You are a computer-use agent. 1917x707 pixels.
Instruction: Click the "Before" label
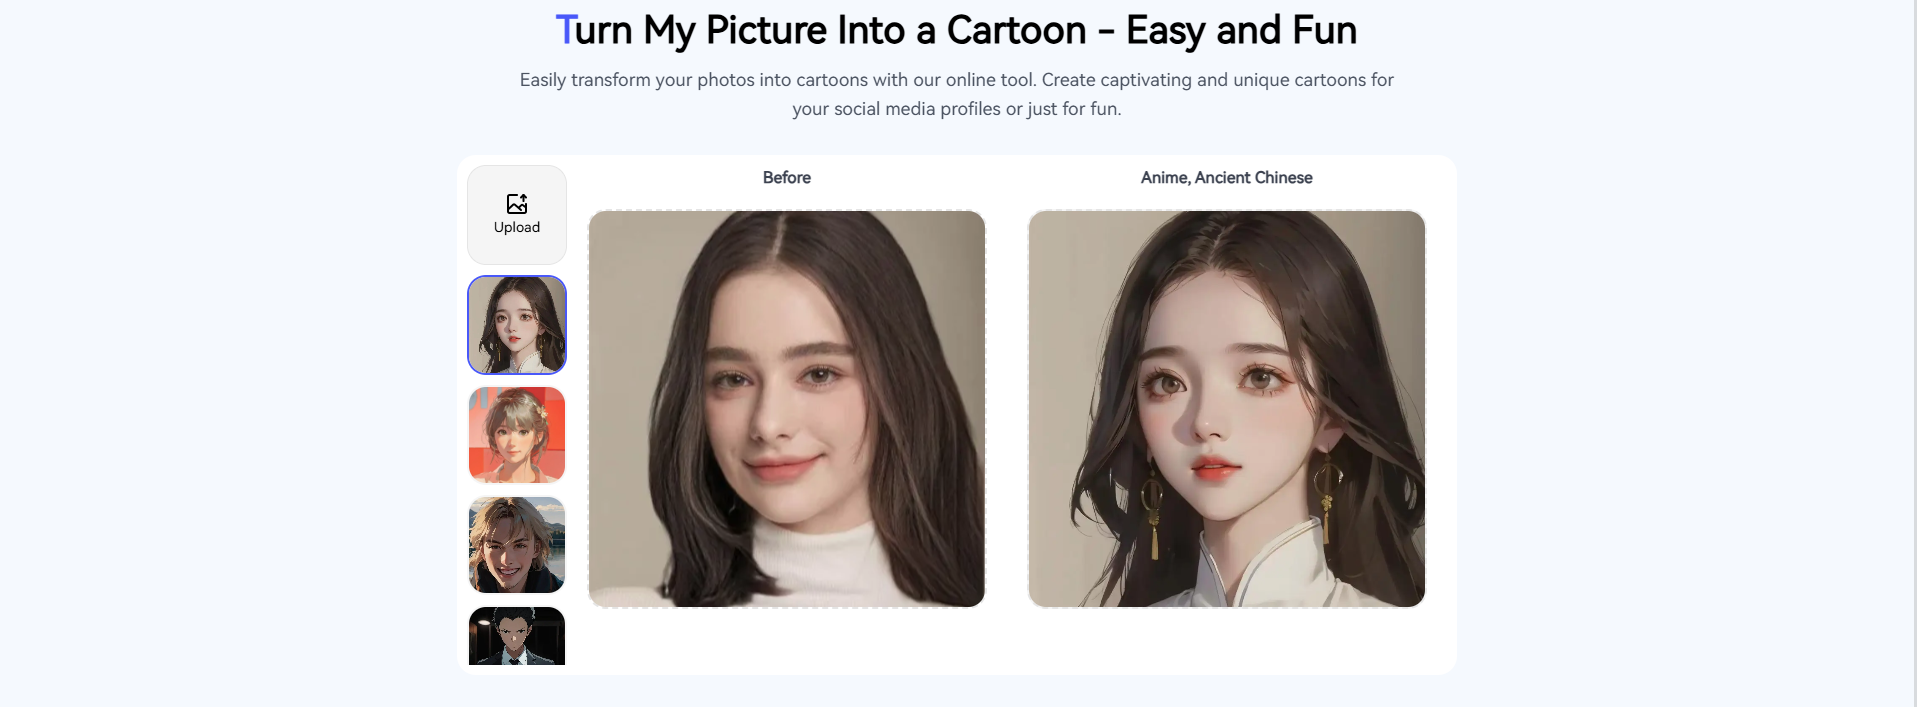pos(787,178)
